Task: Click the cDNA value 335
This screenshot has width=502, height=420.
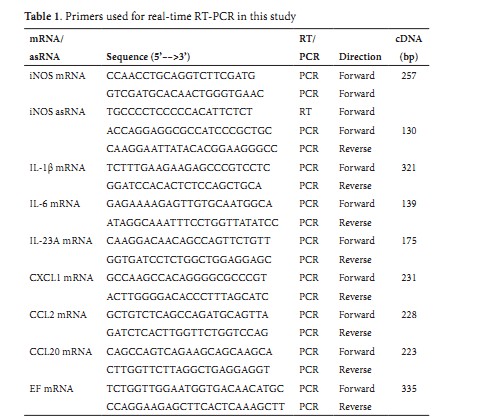Action: click(x=409, y=389)
